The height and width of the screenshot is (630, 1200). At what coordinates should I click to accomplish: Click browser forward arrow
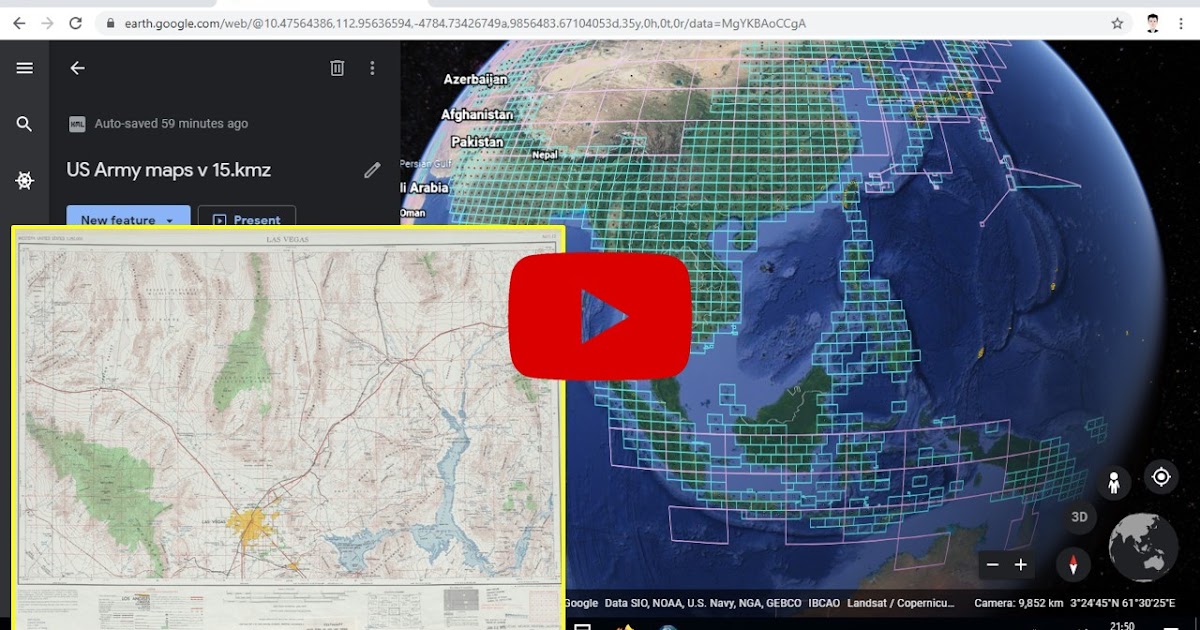point(46,22)
